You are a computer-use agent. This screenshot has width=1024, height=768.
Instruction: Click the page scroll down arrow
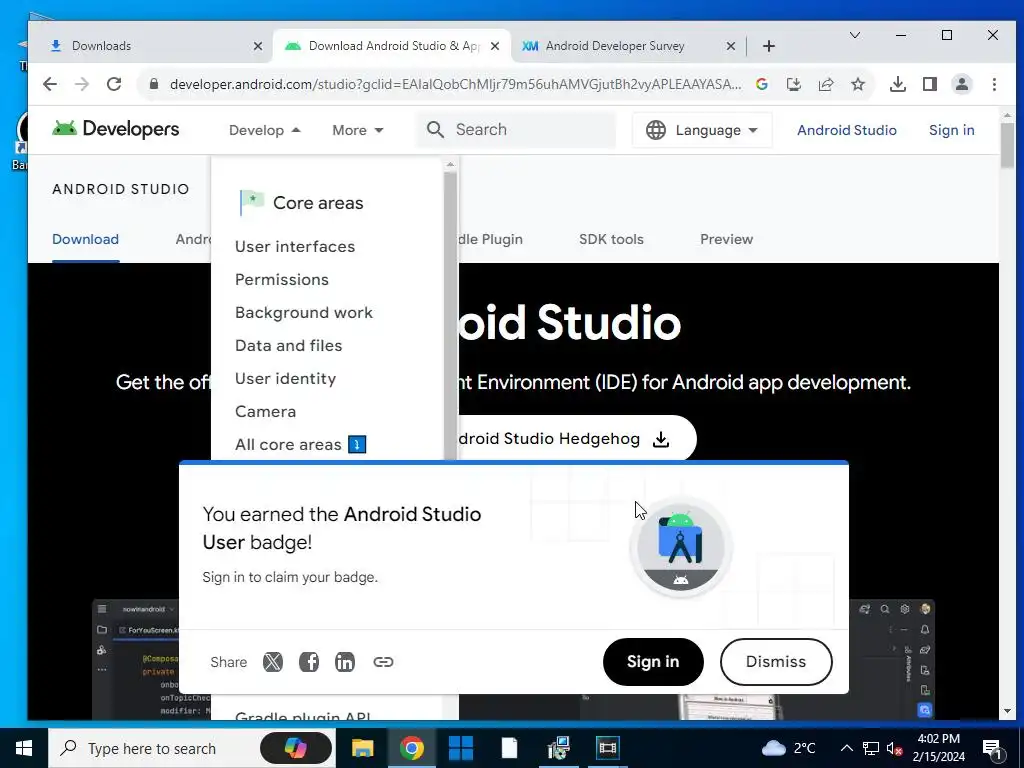1006,711
